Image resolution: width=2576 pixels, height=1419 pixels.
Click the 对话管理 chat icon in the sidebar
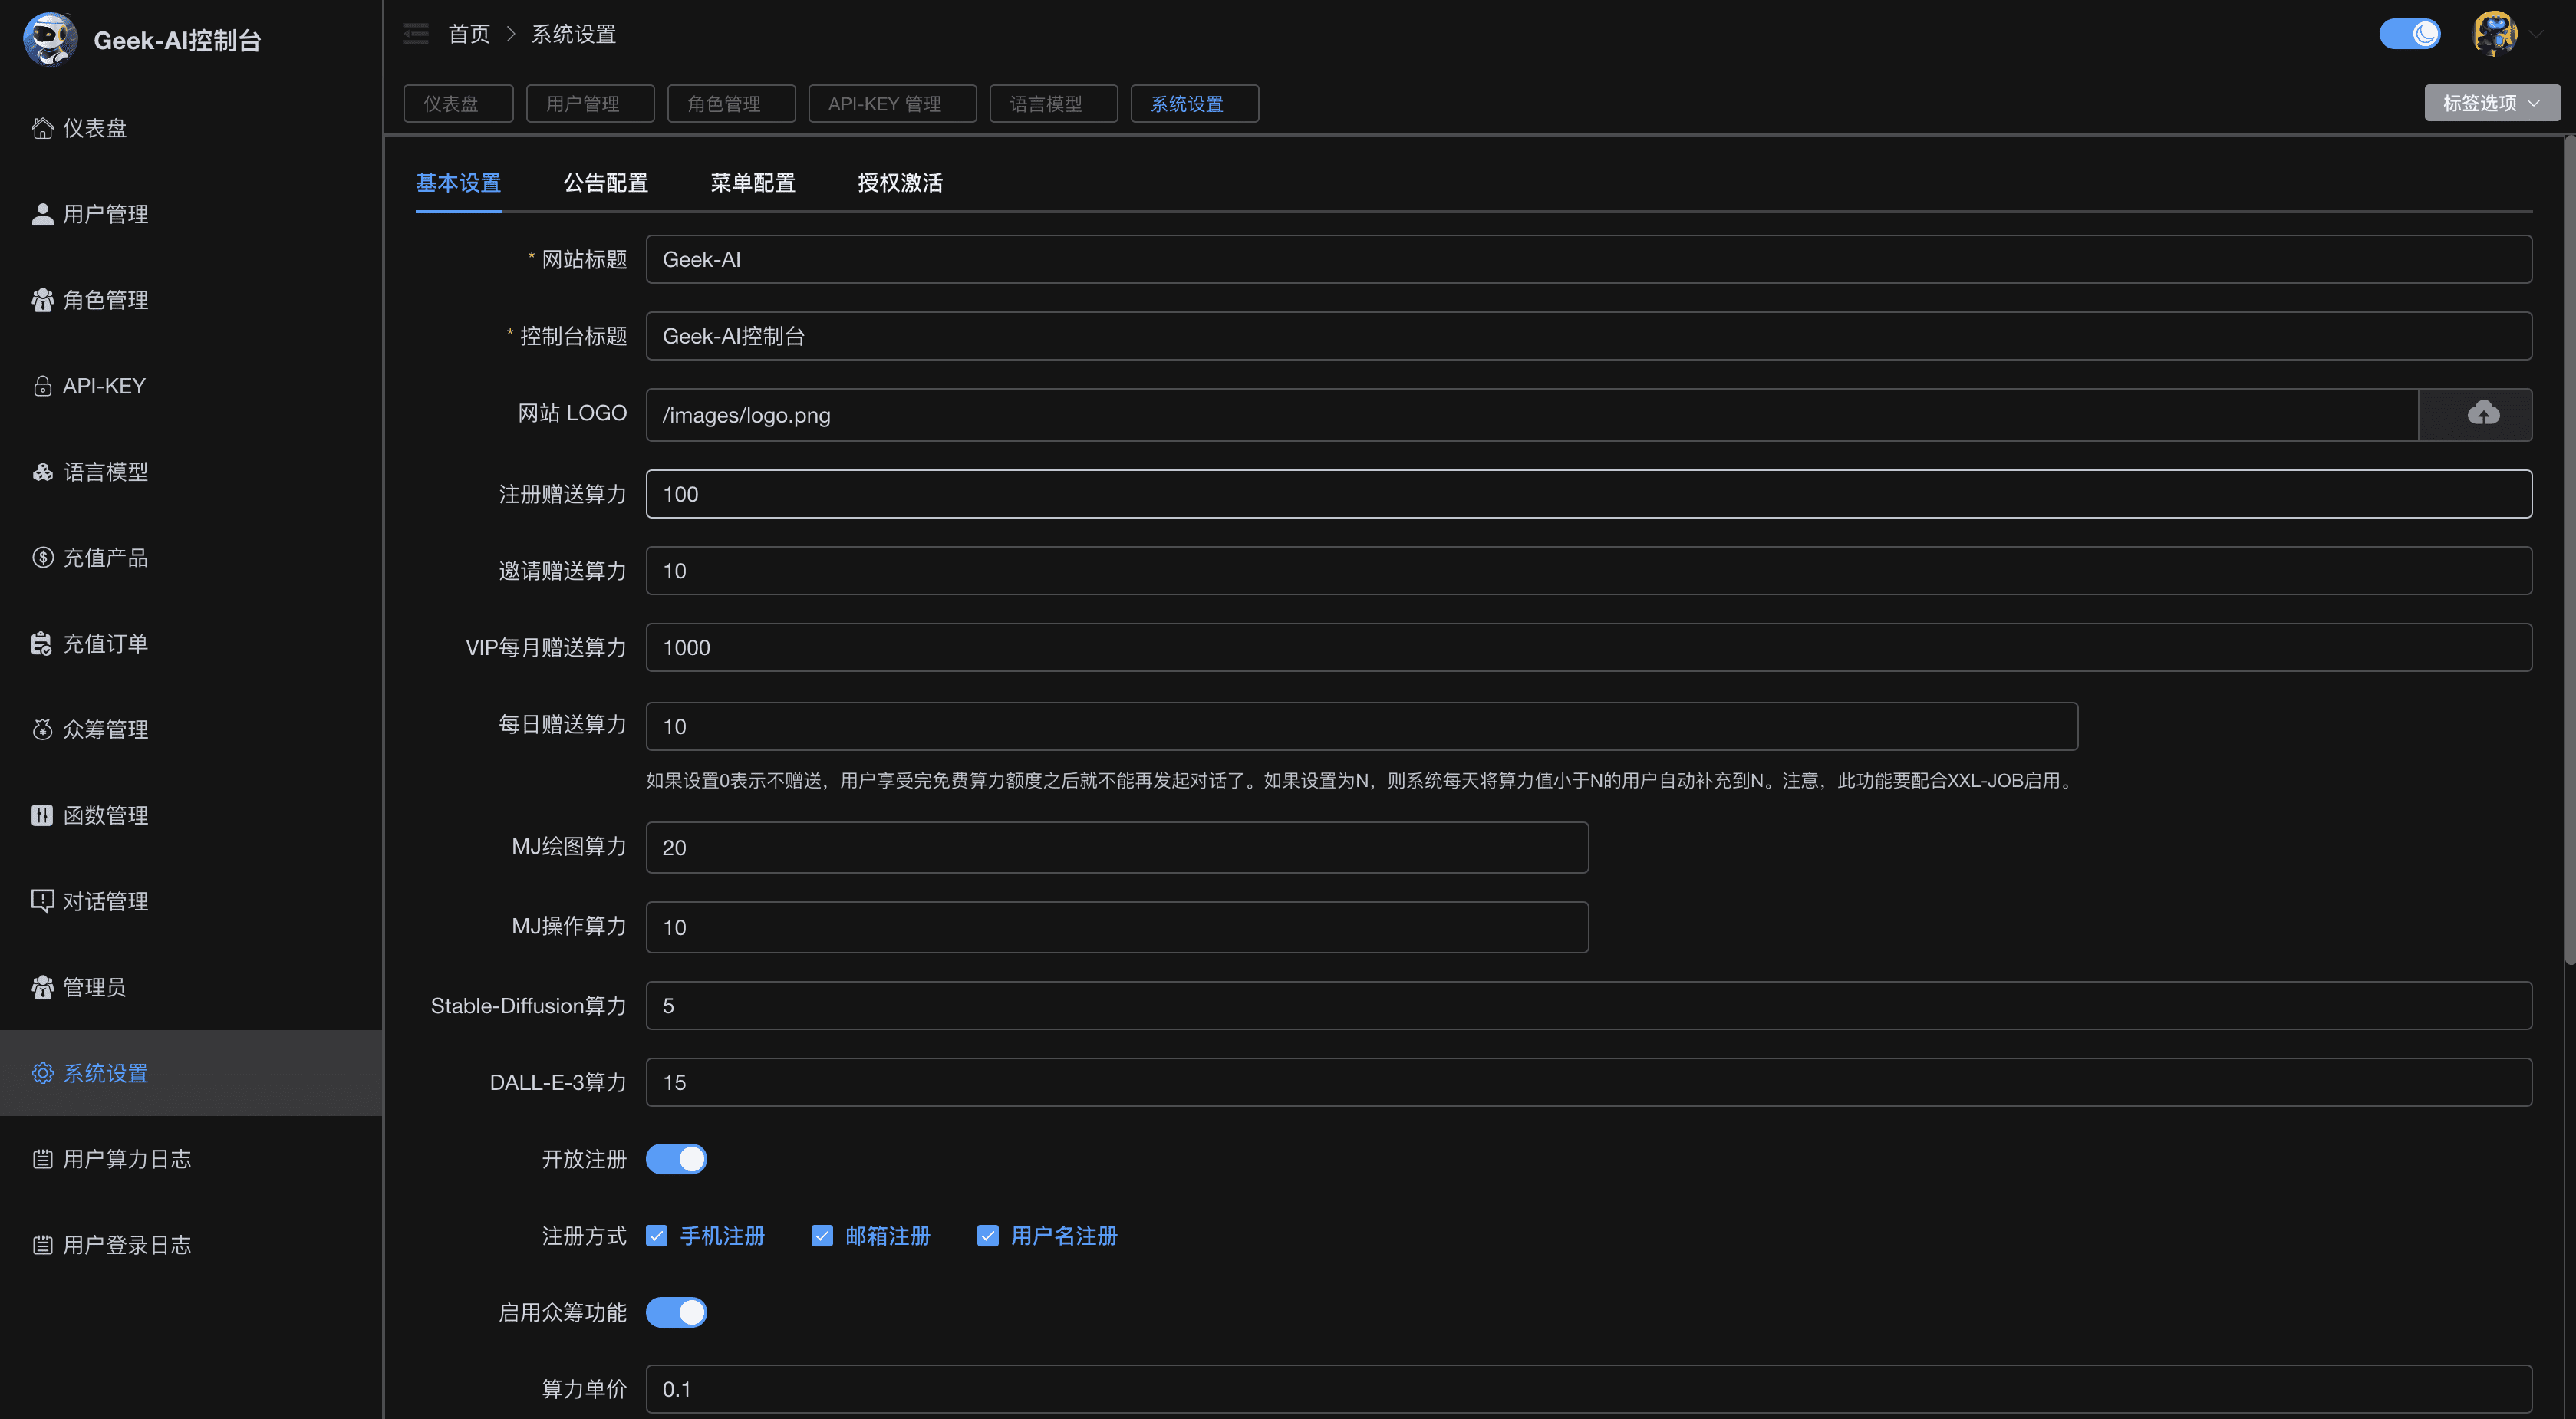(x=42, y=900)
